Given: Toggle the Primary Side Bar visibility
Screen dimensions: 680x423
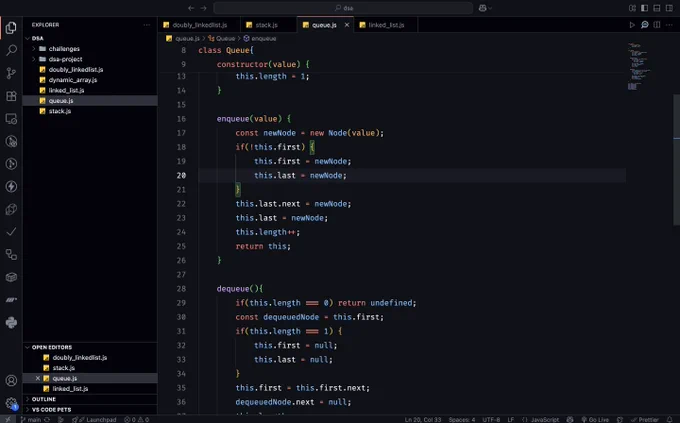Looking at the screenshot, I should 645,8.
